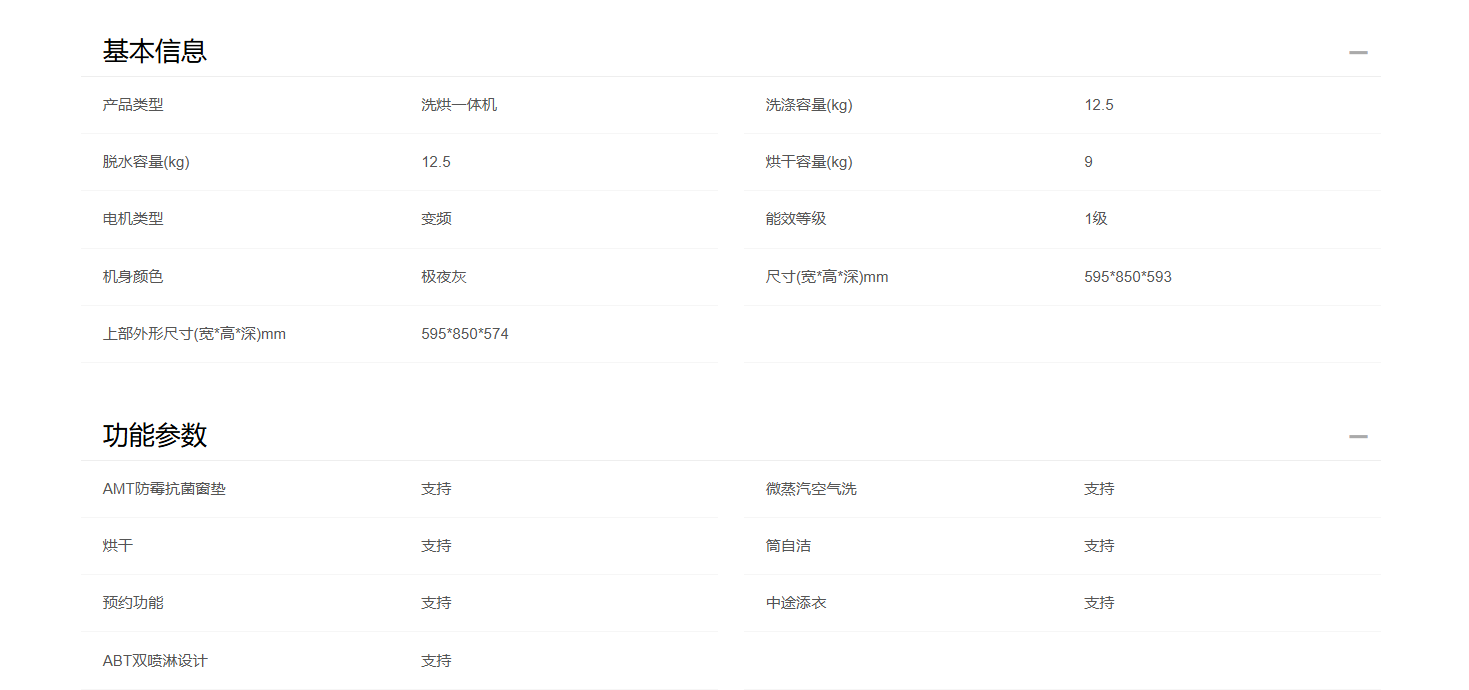Viewport: 1469px width, 690px height.
Task: Click the 筒自洁 label
Action: pyautogui.click(x=788, y=546)
